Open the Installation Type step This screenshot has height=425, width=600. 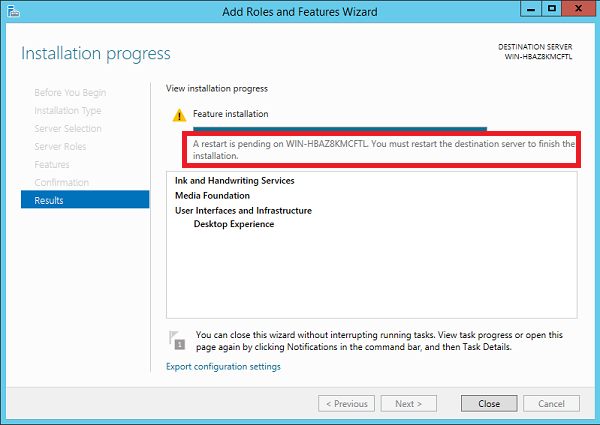(67, 110)
